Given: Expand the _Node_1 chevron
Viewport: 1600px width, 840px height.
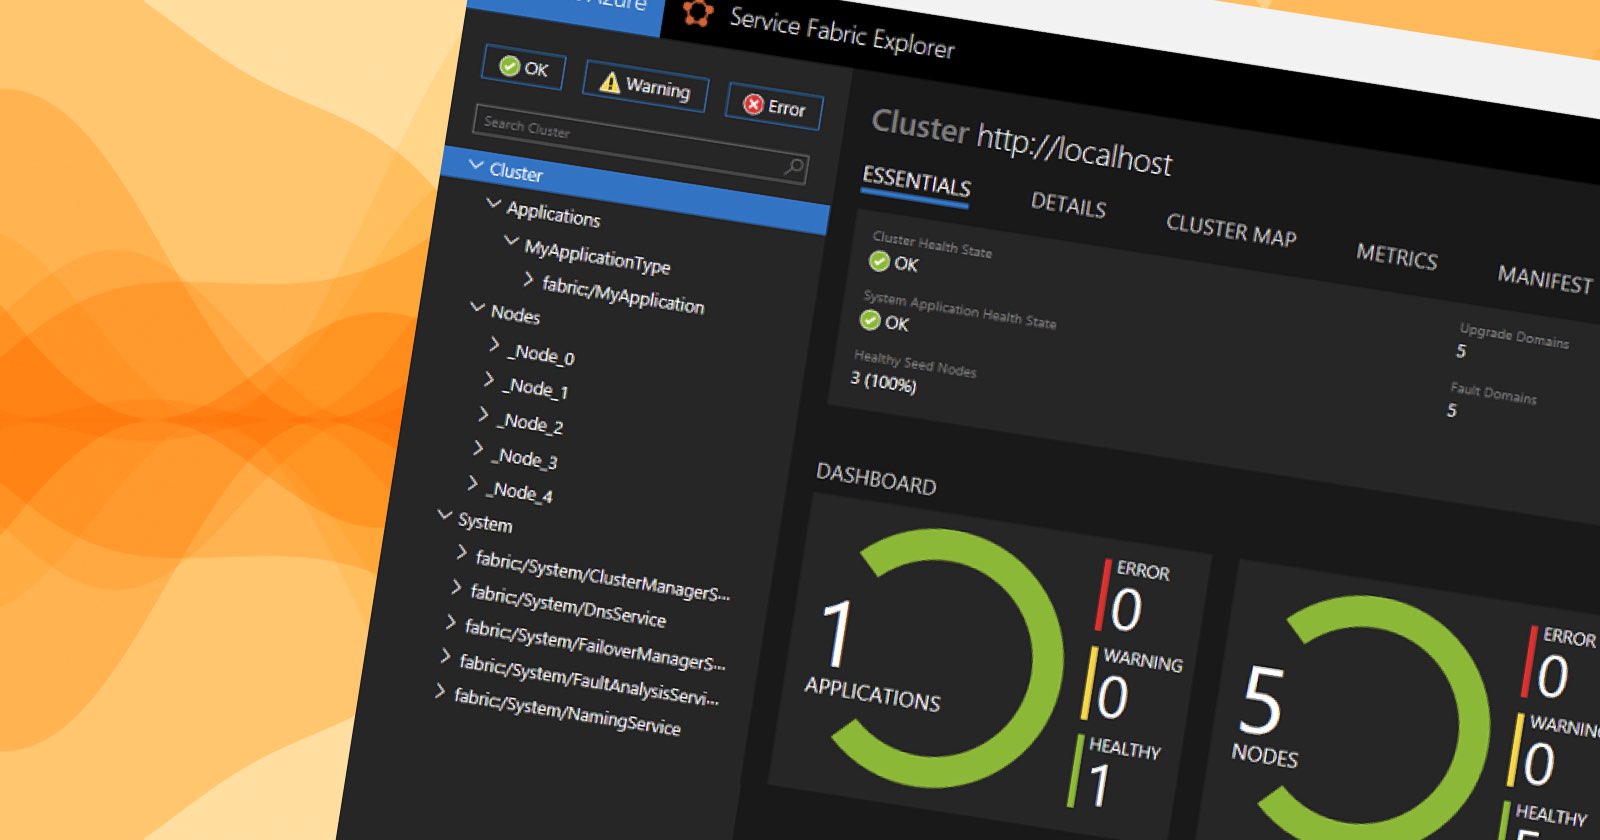Looking at the screenshot, I should (488, 379).
